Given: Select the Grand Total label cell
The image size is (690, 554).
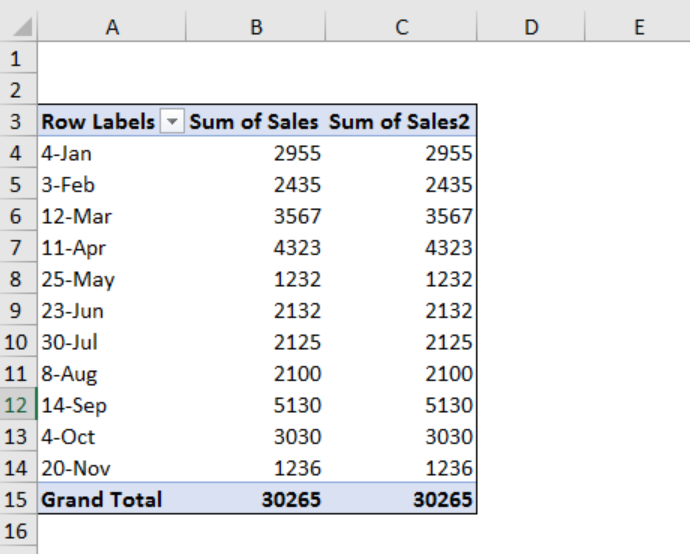Looking at the screenshot, I should [112, 499].
